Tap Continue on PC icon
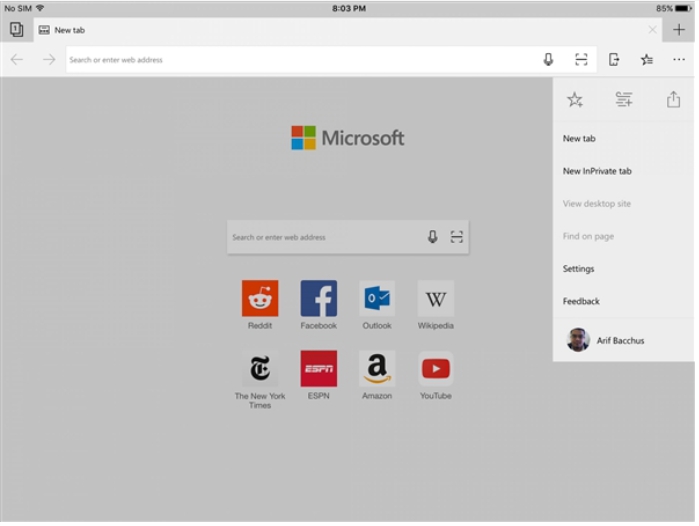 point(614,59)
